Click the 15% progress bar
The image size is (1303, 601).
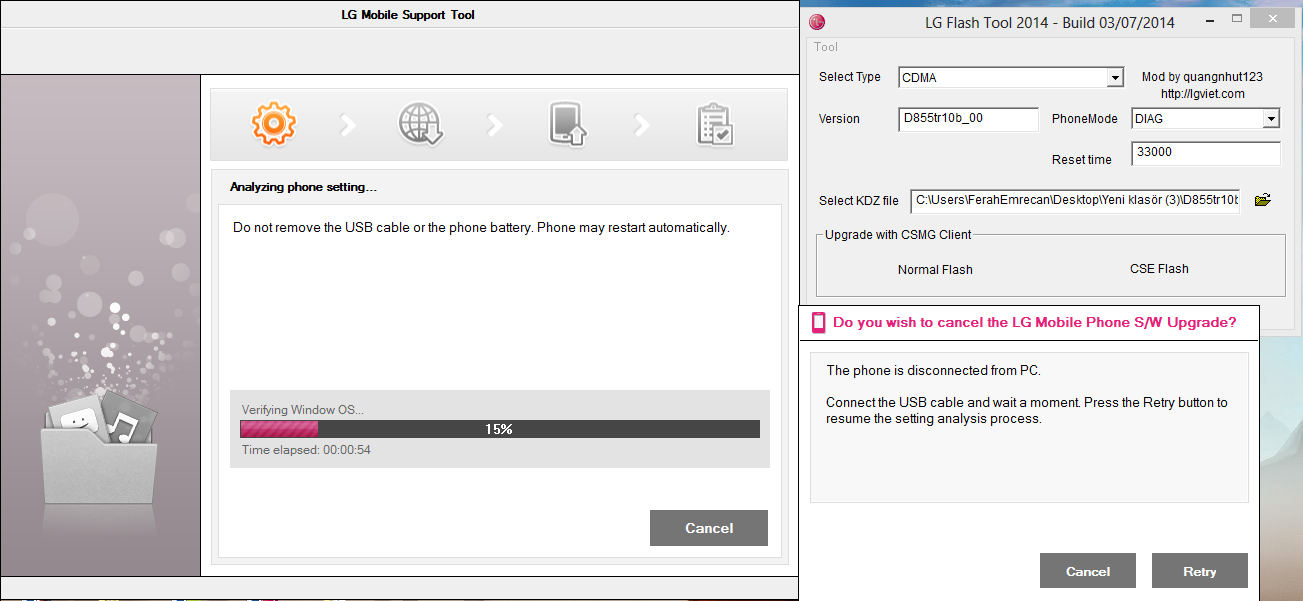pyautogui.click(x=500, y=429)
